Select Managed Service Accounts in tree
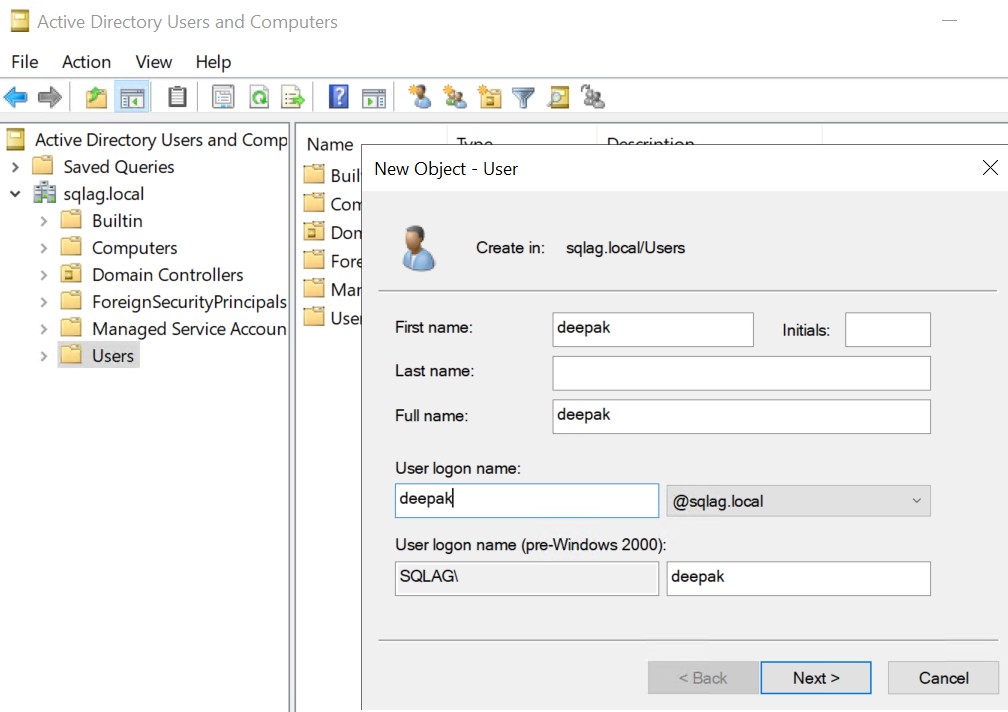This screenshot has width=1008, height=712. tap(189, 328)
